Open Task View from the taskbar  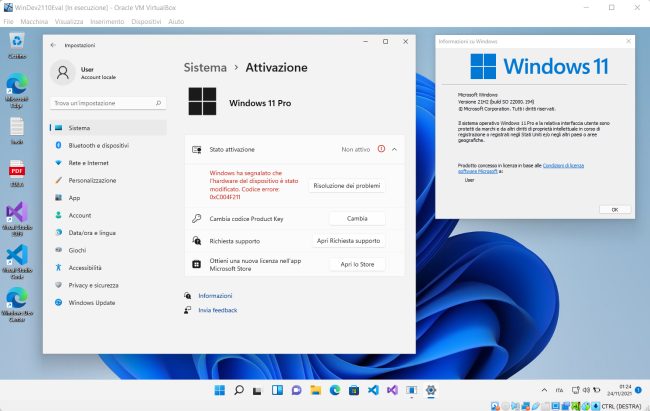click(x=257, y=390)
